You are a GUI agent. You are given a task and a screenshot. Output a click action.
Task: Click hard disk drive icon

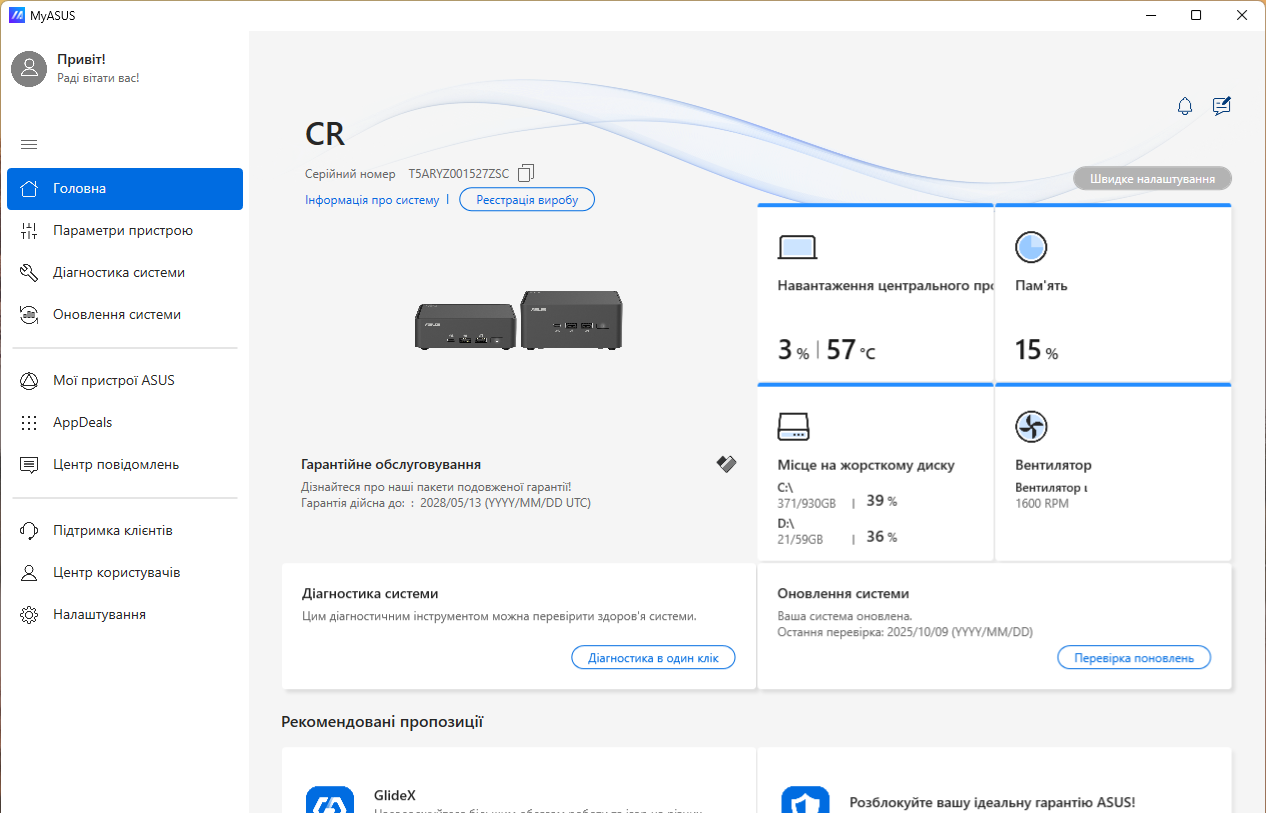click(794, 427)
